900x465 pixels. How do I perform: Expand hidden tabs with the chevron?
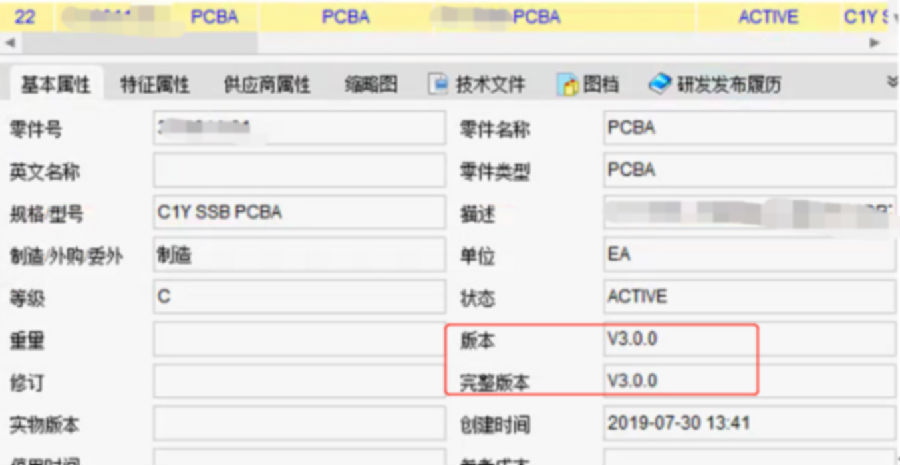coord(892,82)
